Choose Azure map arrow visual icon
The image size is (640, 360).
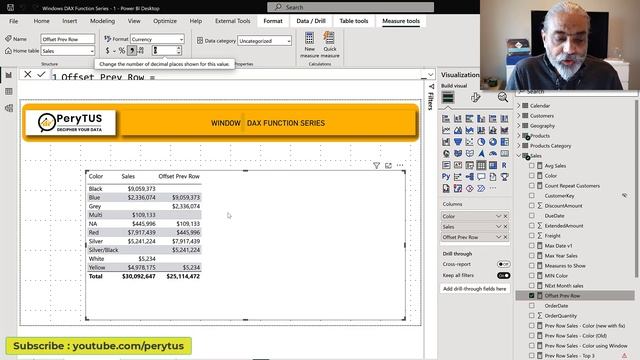pyautogui.click(x=481, y=153)
